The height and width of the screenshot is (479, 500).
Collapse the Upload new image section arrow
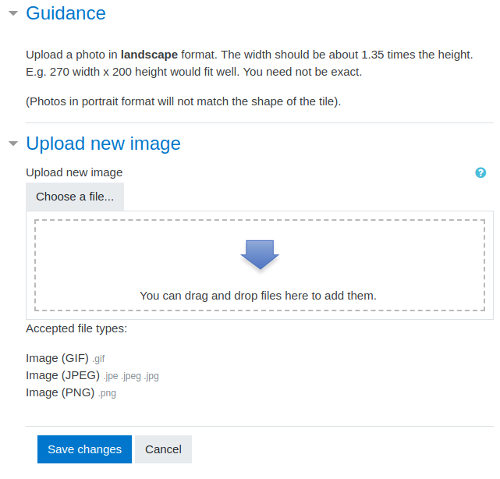pos(13,144)
